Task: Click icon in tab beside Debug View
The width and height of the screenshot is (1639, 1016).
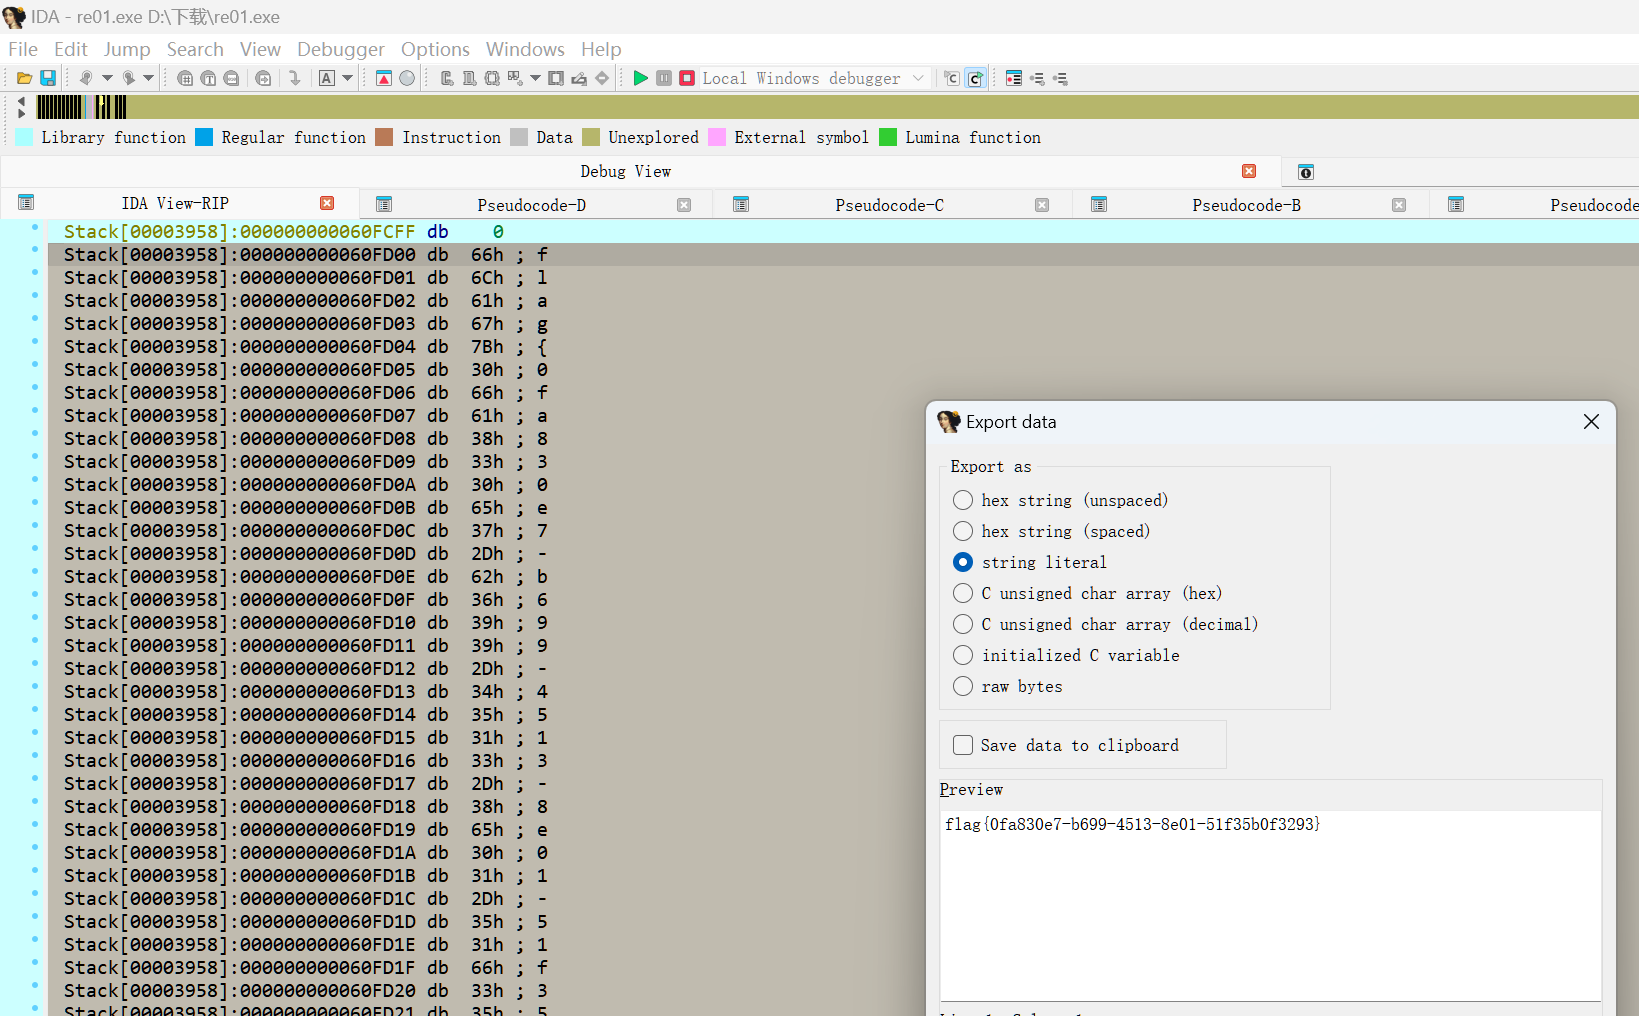Action: point(1305,172)
